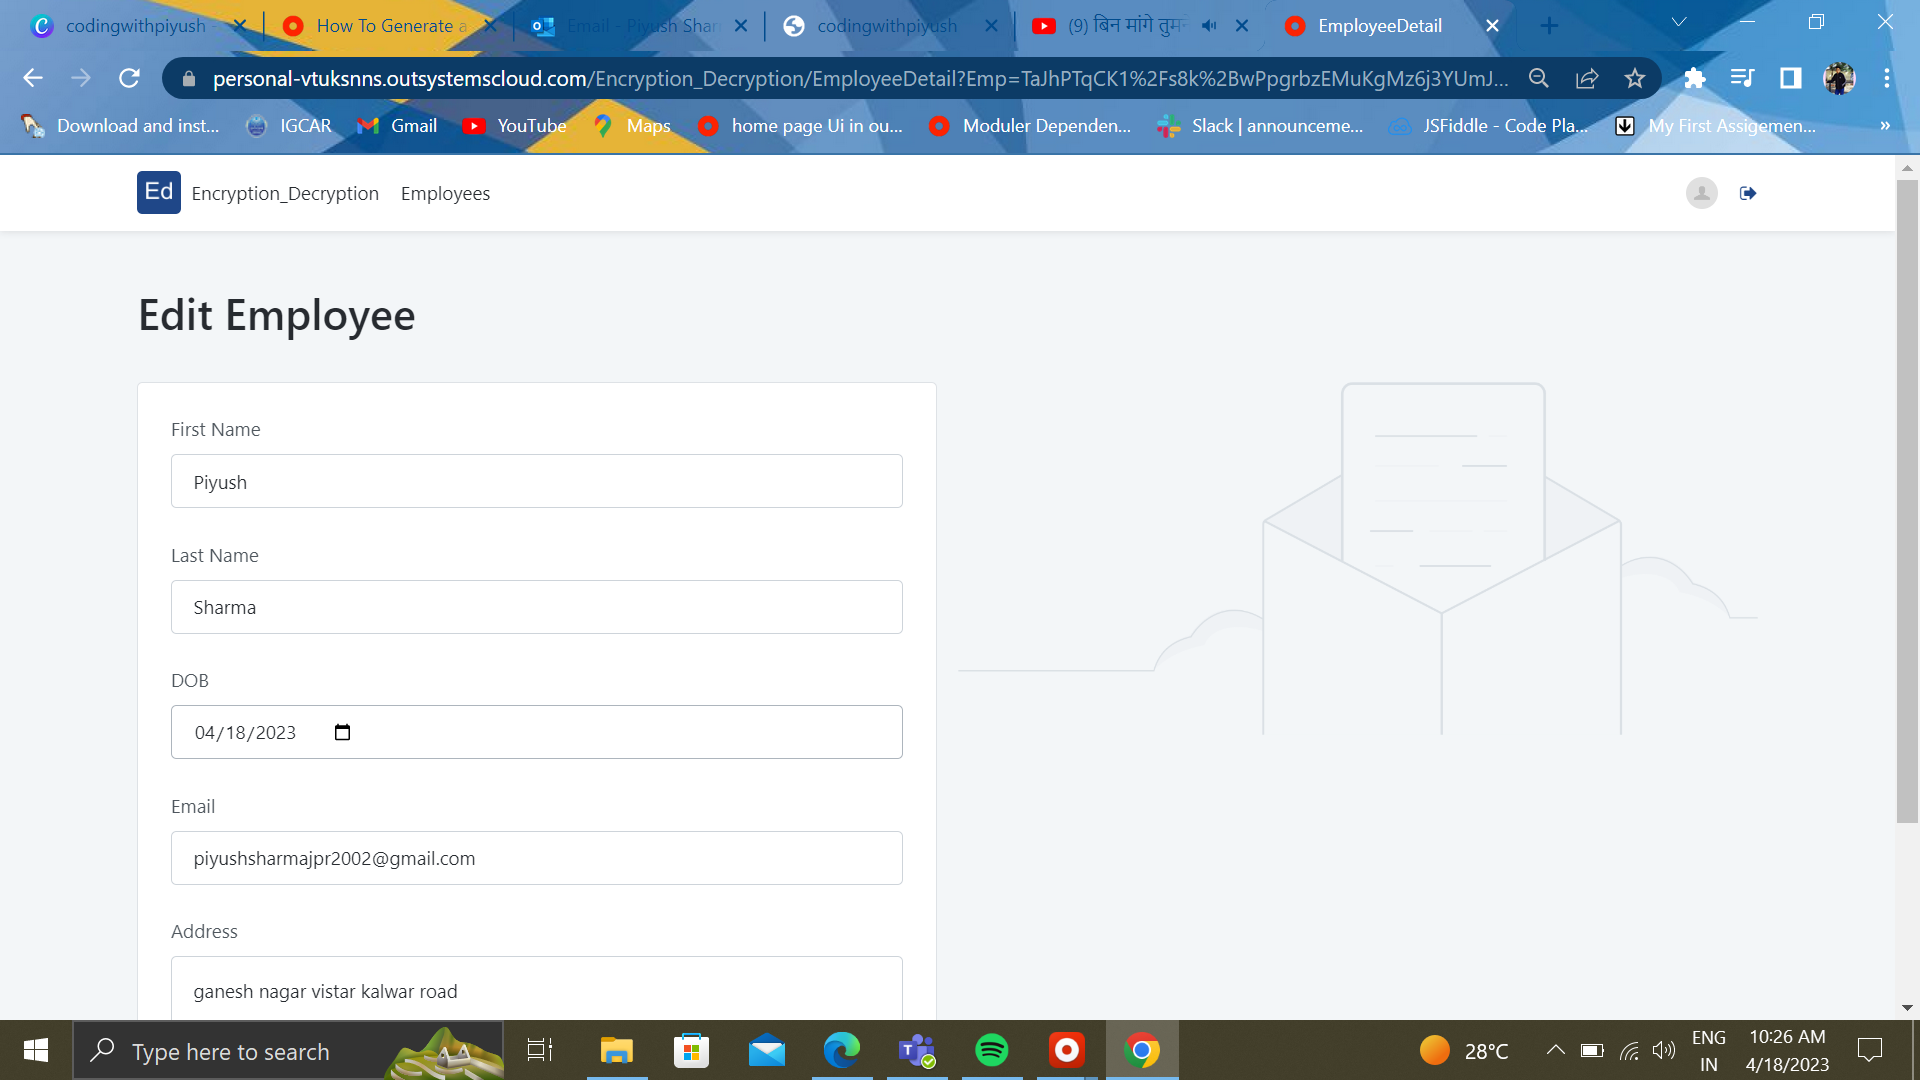Open Spotify from the taskbar
This screenshot has width=1920, height=1080.
point(991,1050)
